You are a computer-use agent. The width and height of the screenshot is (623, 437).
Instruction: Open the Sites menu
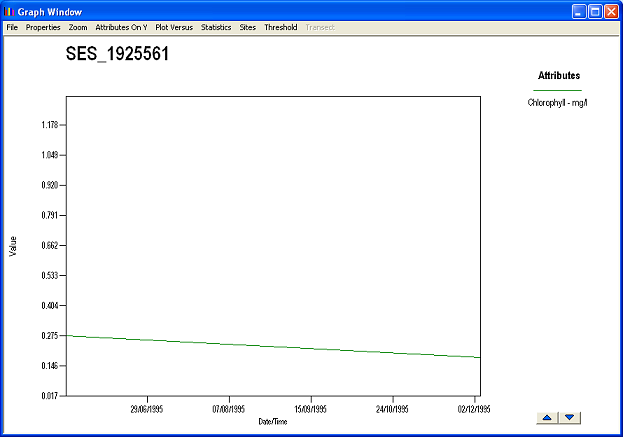click(x=248, y=27)
